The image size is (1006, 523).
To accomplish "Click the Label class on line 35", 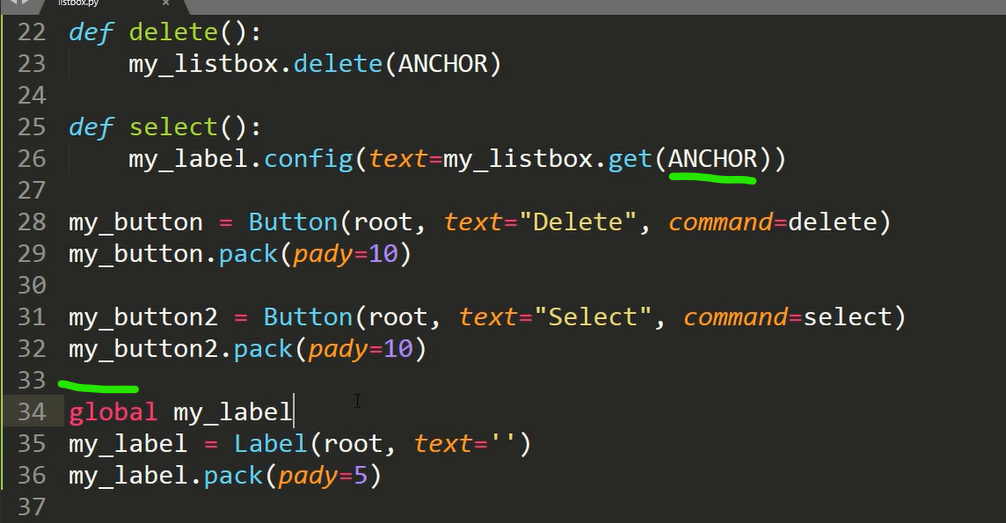I will click(x=271, y=443).
